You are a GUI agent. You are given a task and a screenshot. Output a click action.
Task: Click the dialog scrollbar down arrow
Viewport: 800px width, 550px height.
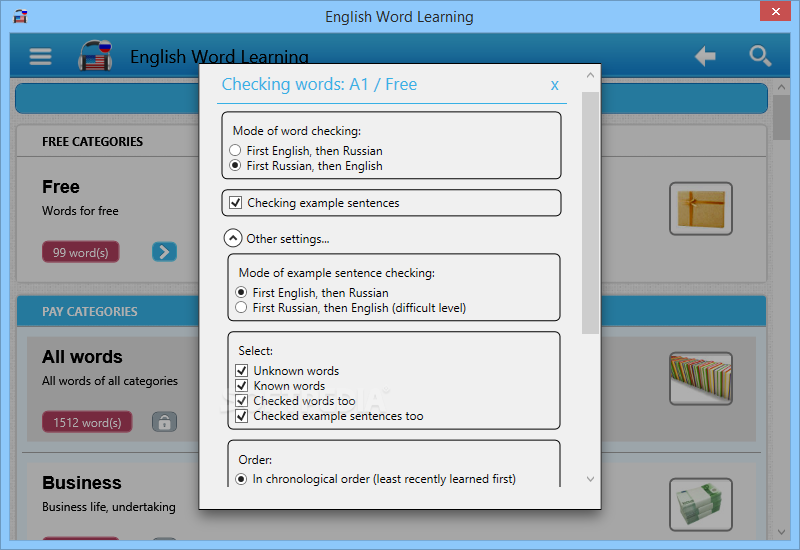590,479
